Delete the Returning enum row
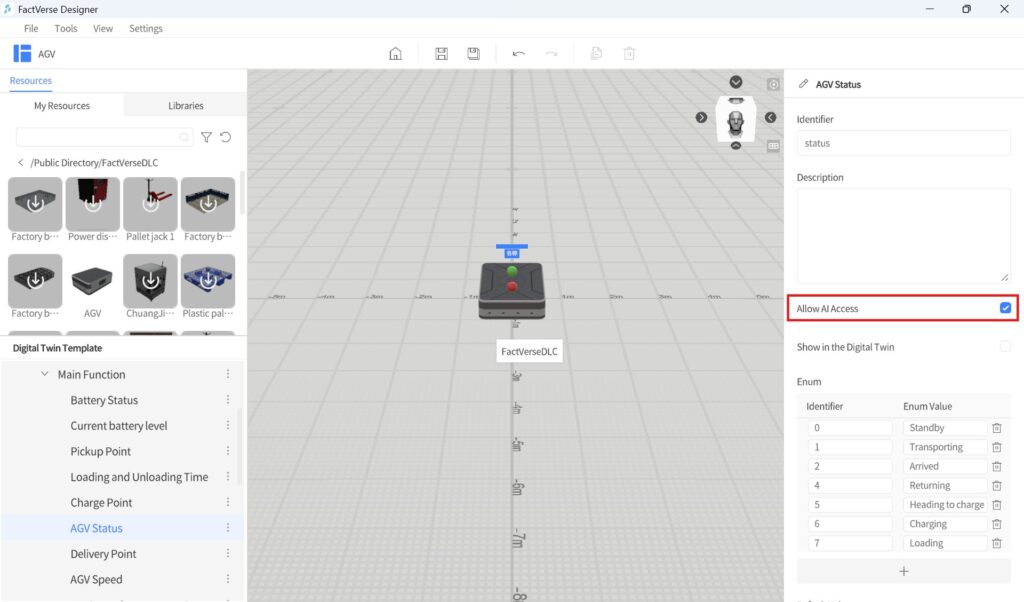This screenshot has height=602, width=1024. pos(997,486)
